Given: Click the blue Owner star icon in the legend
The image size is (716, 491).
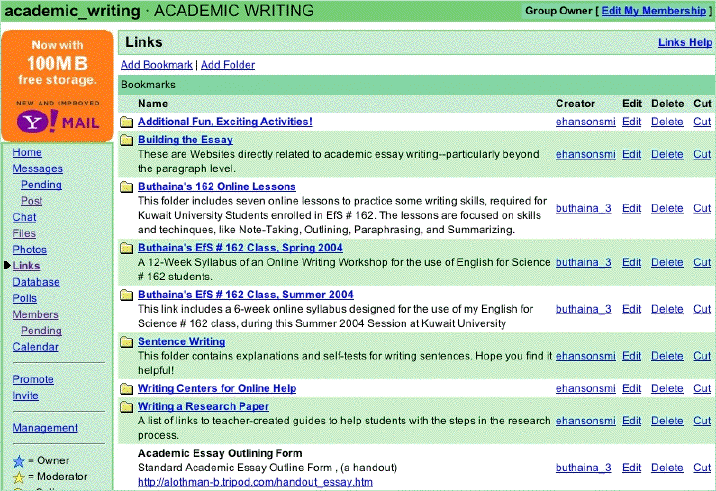Looking at the screenshot, I should tap(19, 461).
